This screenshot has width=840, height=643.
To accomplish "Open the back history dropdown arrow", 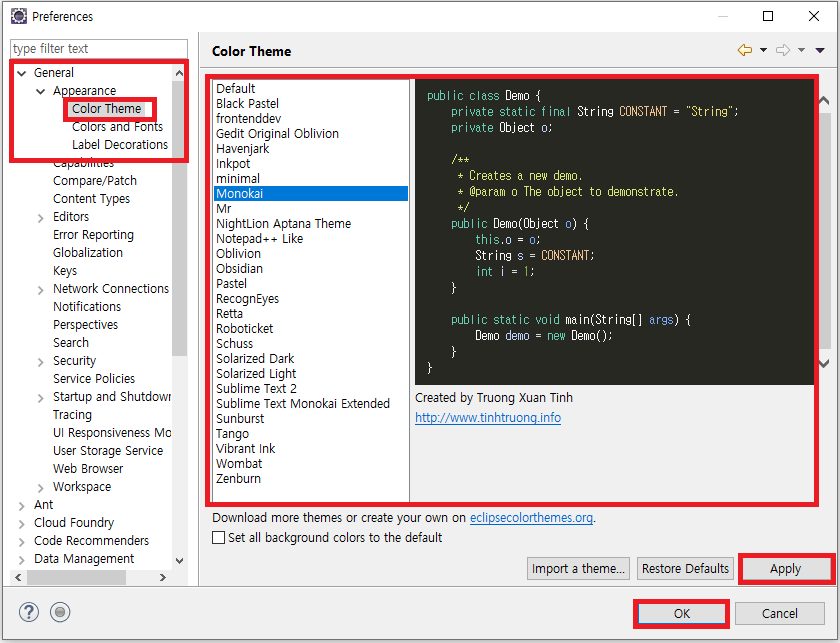I will pos(763,50).
